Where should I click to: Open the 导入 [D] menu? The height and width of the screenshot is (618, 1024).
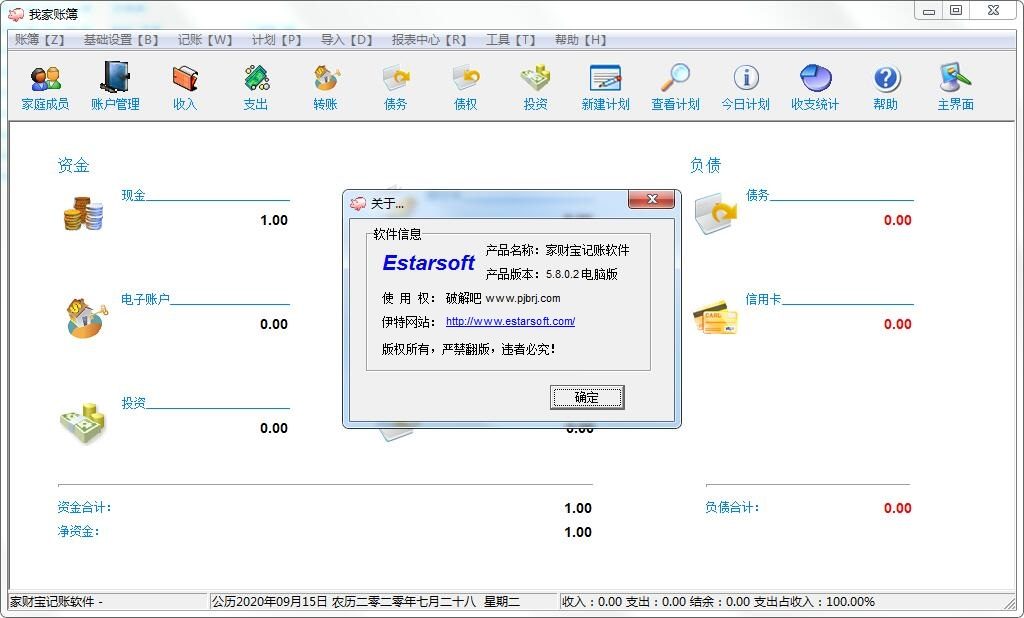(x=346, y=40)
